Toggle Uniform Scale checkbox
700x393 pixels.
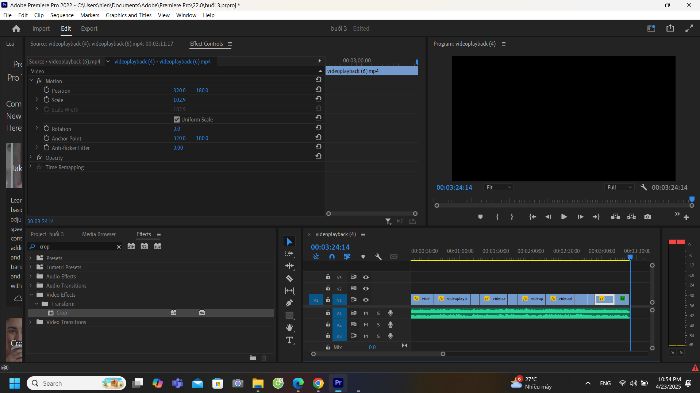(177, 119)
